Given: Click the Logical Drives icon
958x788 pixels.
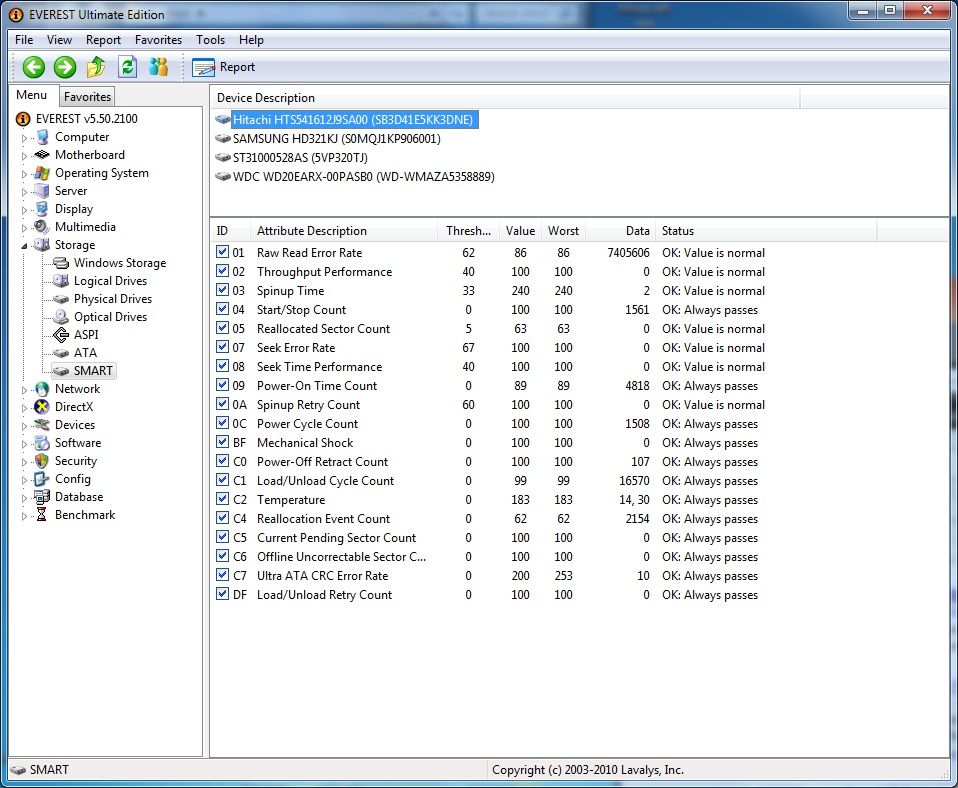Looking at the screenshot, I should (x=60, y=280).
